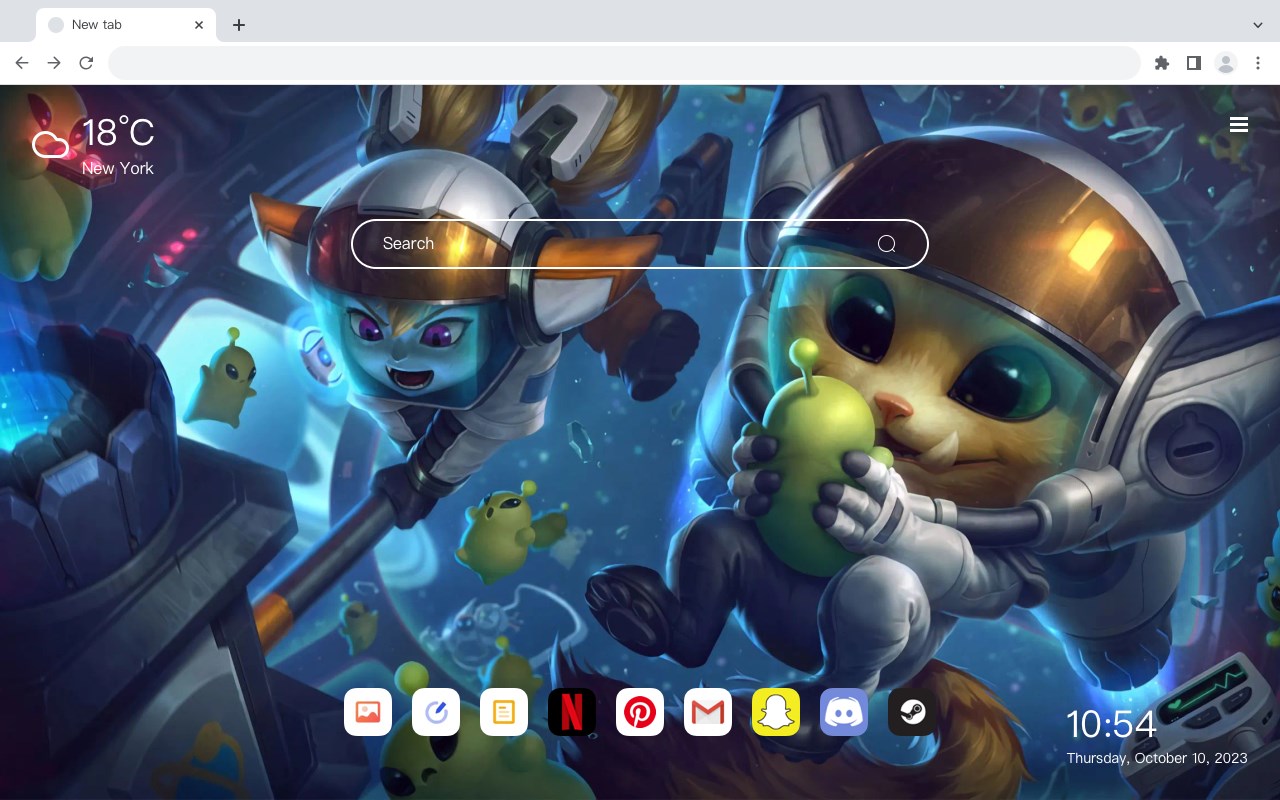This screenshot has width=1280, height=800.
Task: Click the cloud weather icon
Action: pyautogui.click(x=50, y=146)
